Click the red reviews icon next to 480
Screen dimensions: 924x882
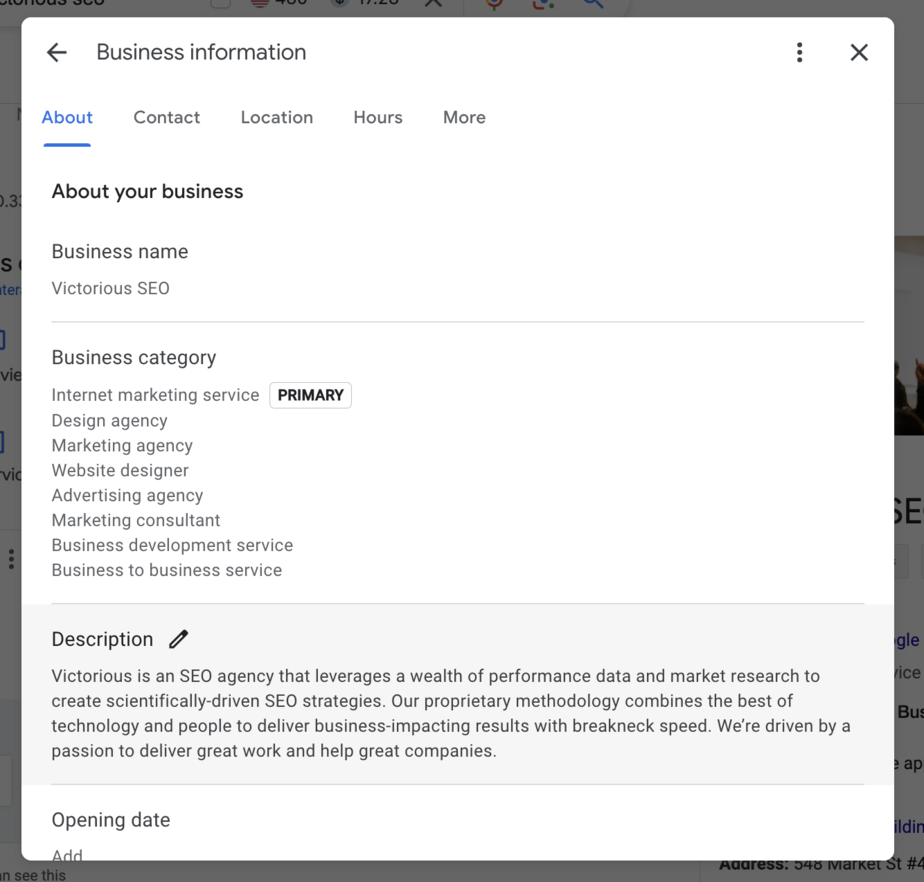[x=258, y=4]
